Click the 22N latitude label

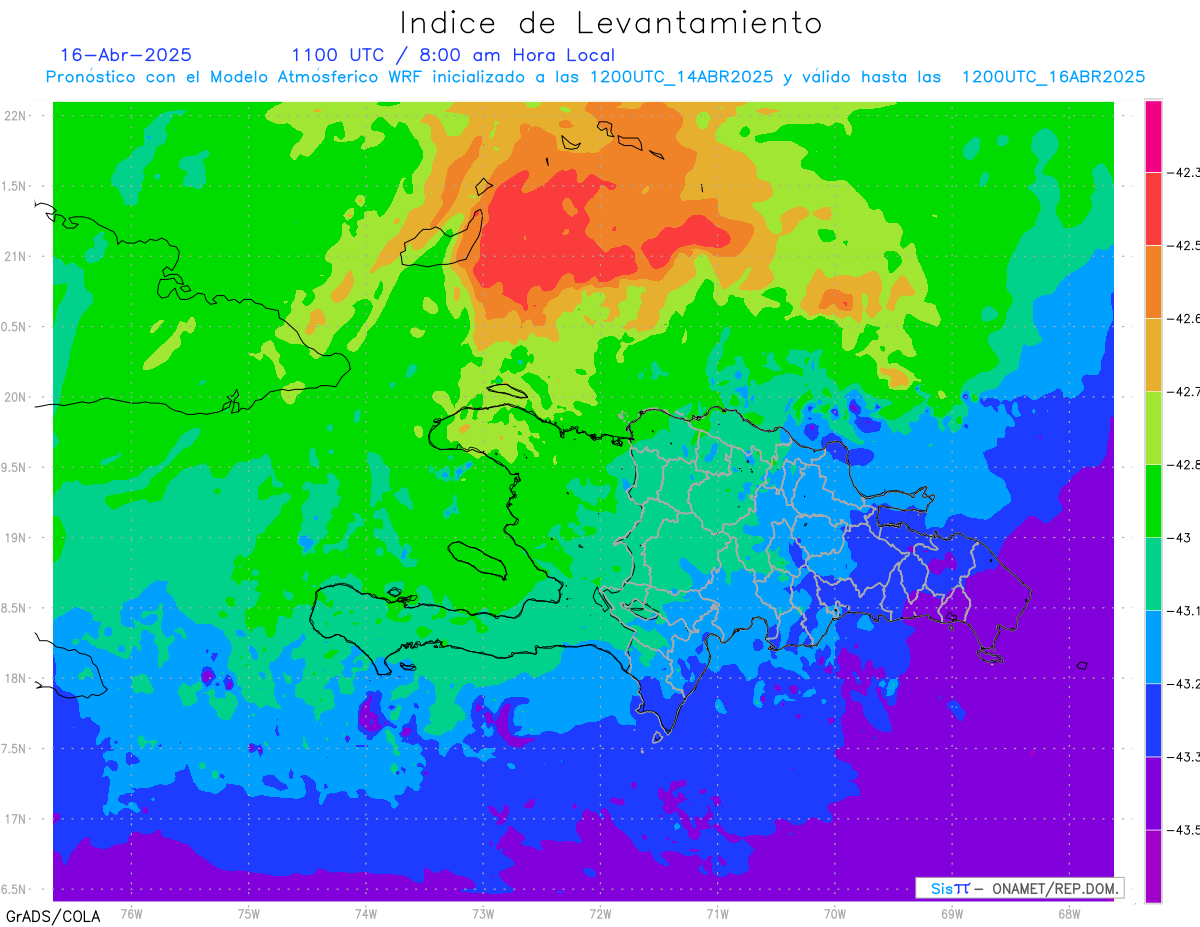point(16,116)
